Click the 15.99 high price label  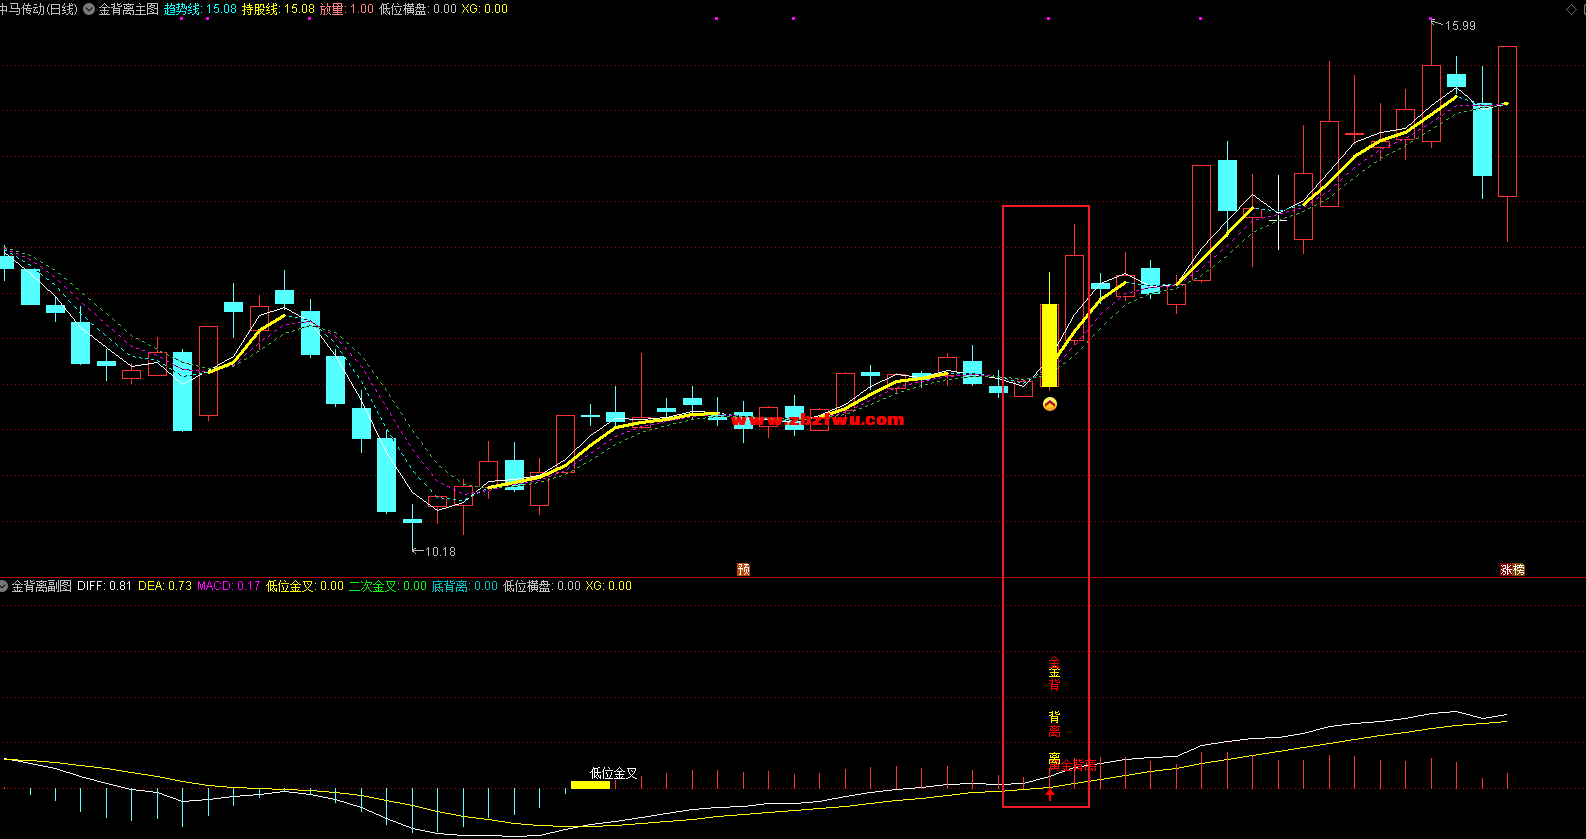pos(1460,26)
